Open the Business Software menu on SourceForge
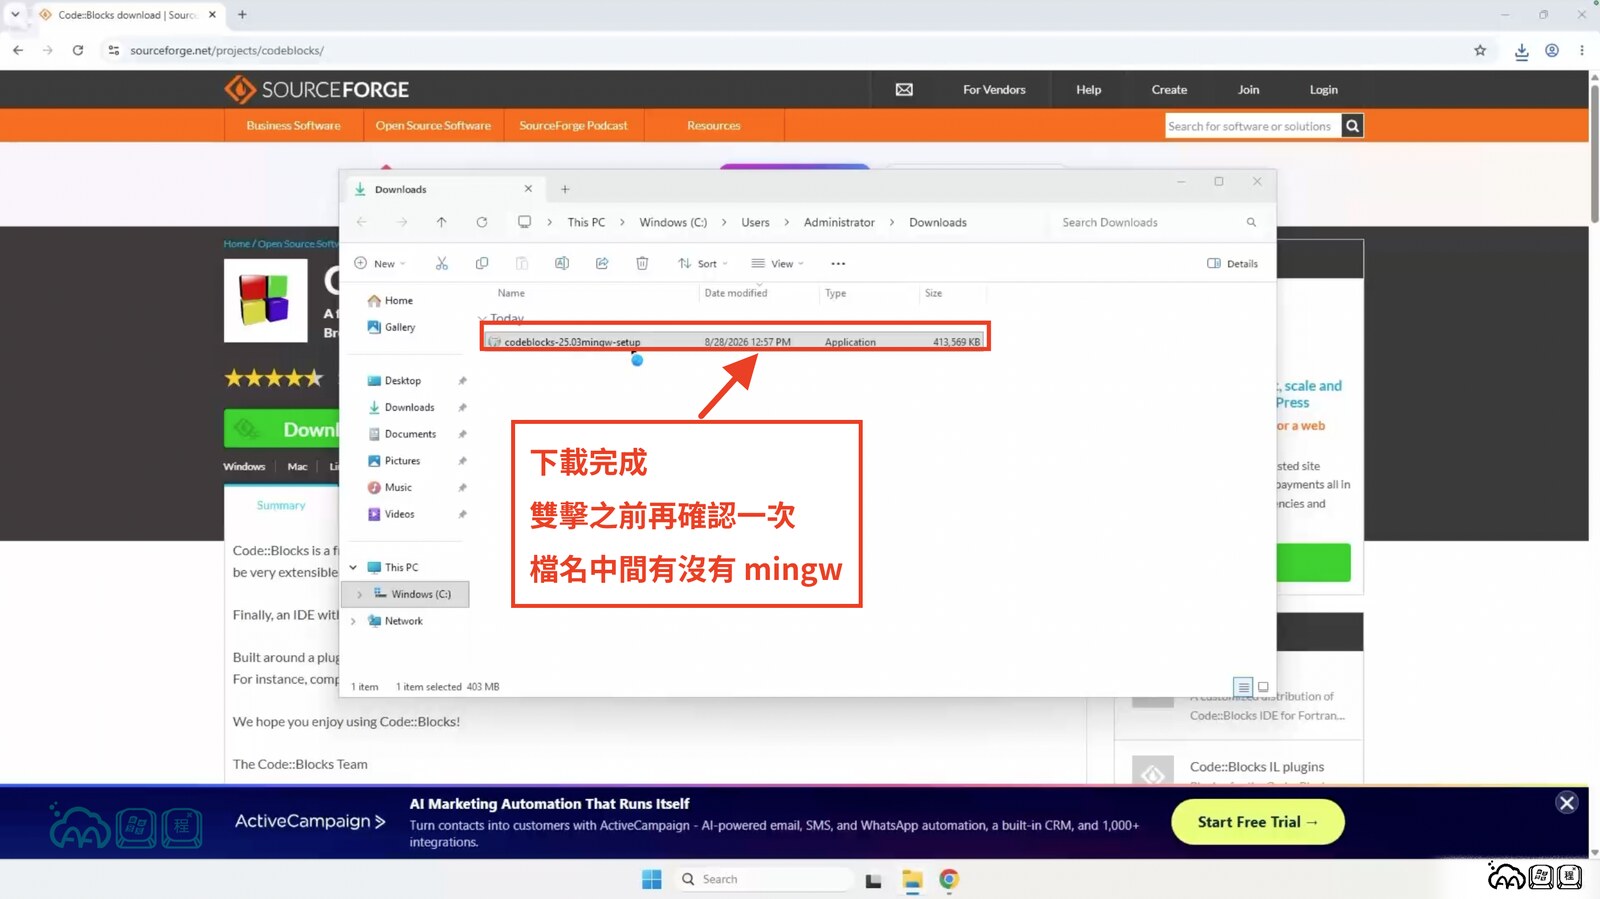This screenshot has width=1600, height=899. (x=293, y=126)
